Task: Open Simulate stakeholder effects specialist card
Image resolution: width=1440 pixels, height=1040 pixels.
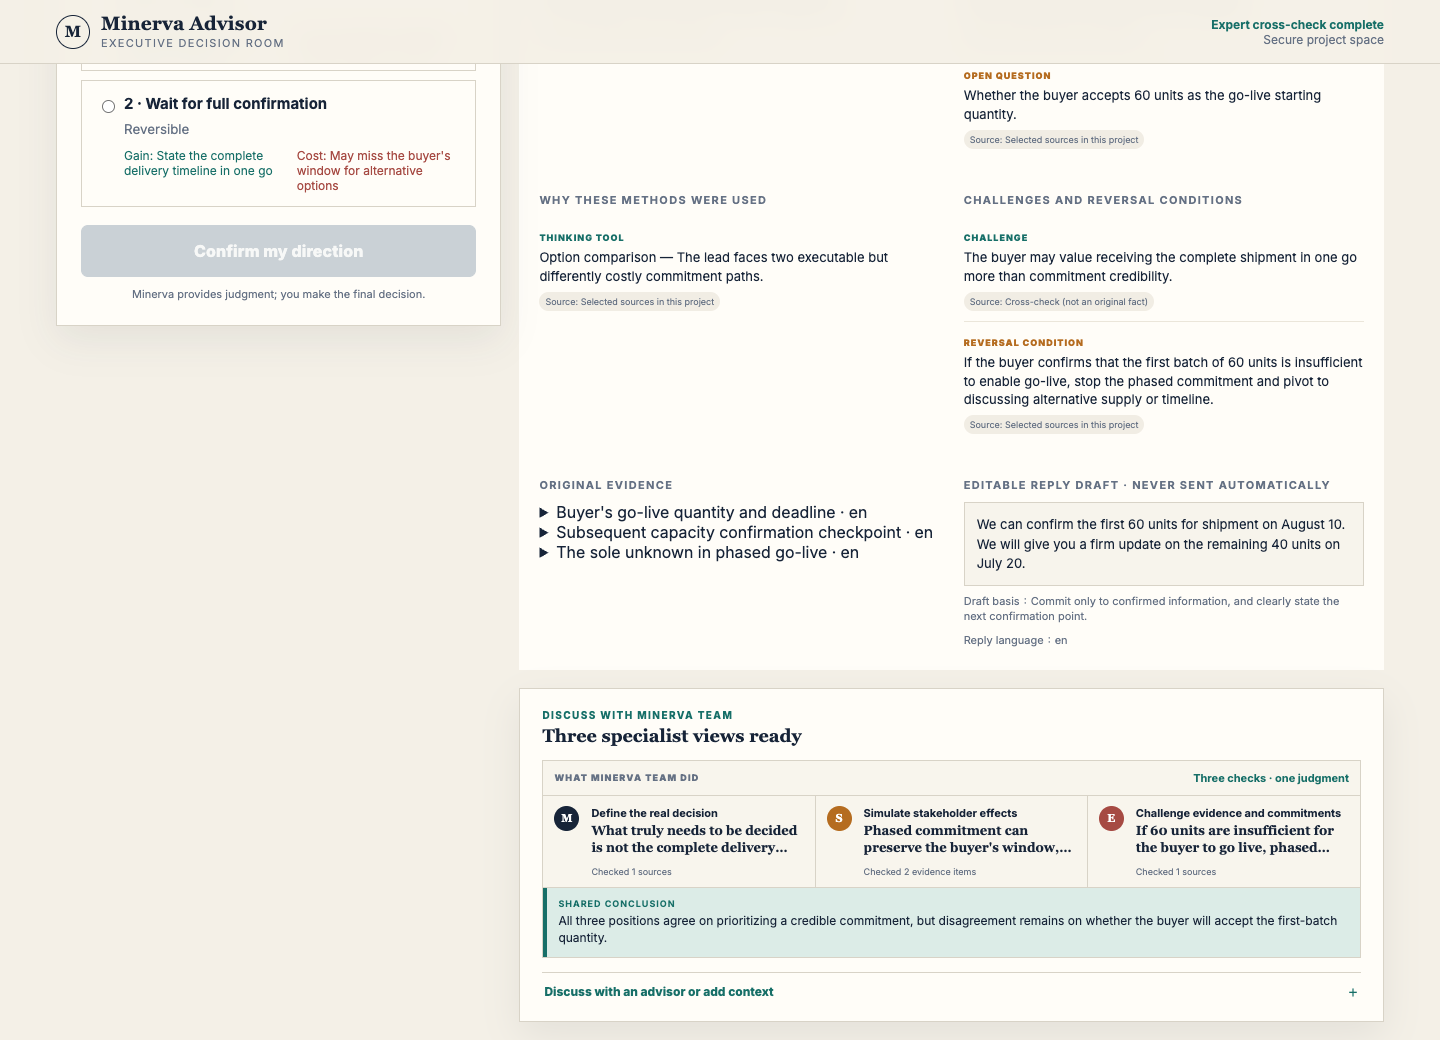Action: click(951, 841)
